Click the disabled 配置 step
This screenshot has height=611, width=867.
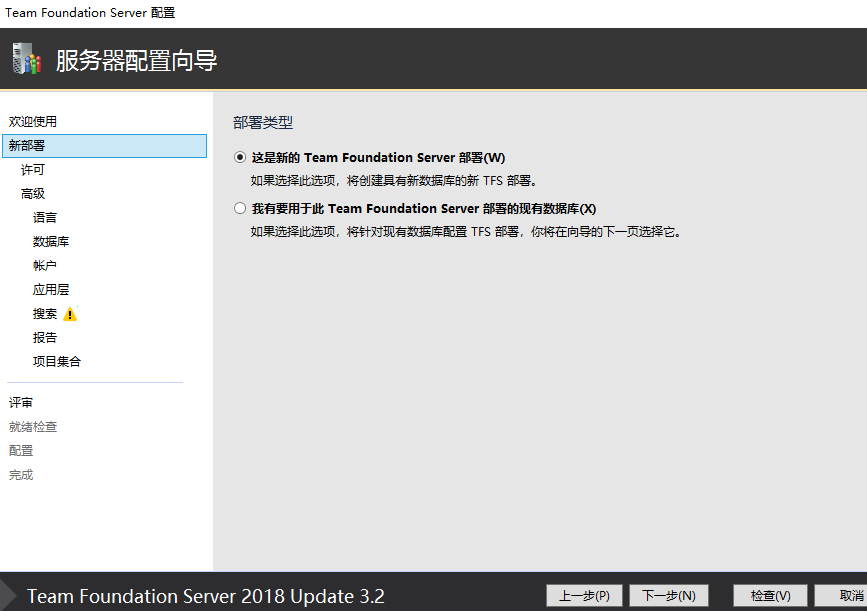(x=20, y=451)
